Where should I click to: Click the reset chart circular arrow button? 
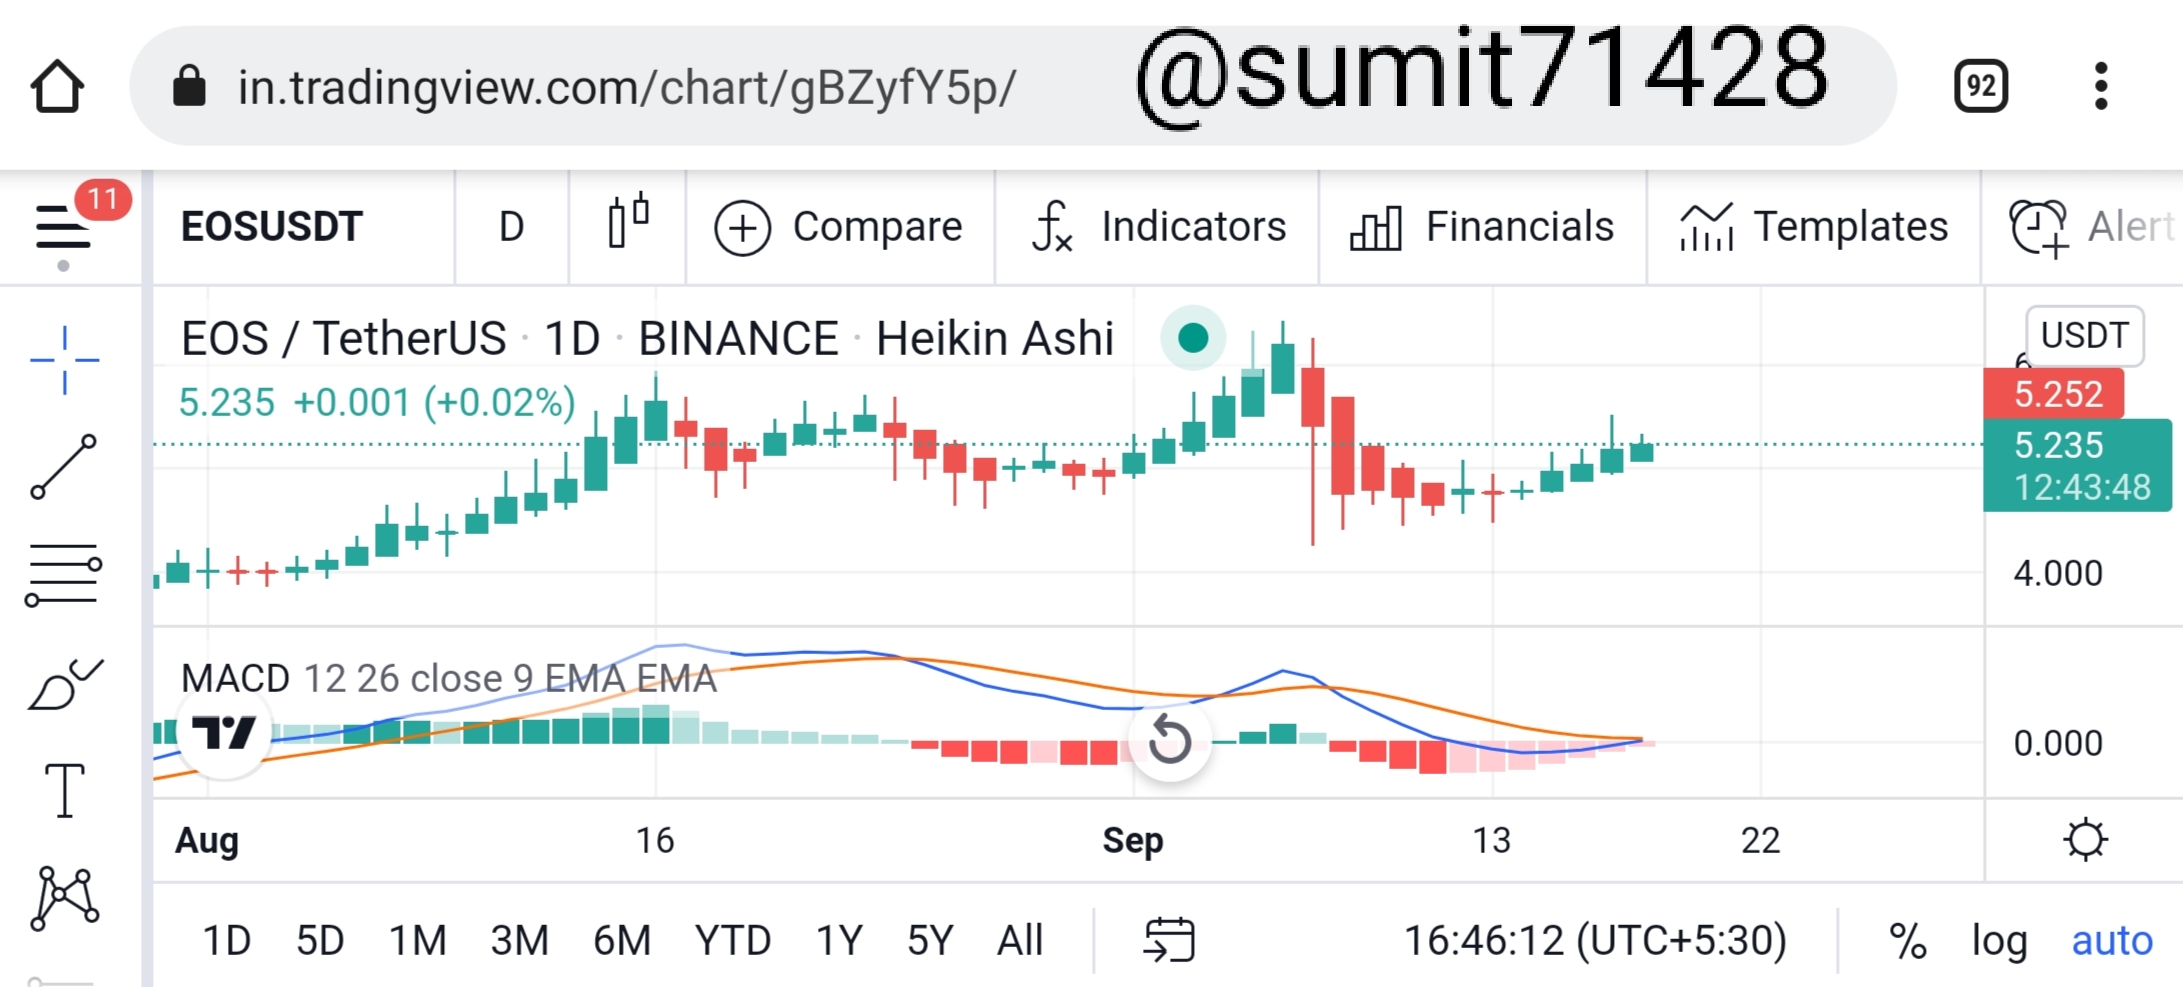(1170, 741)
